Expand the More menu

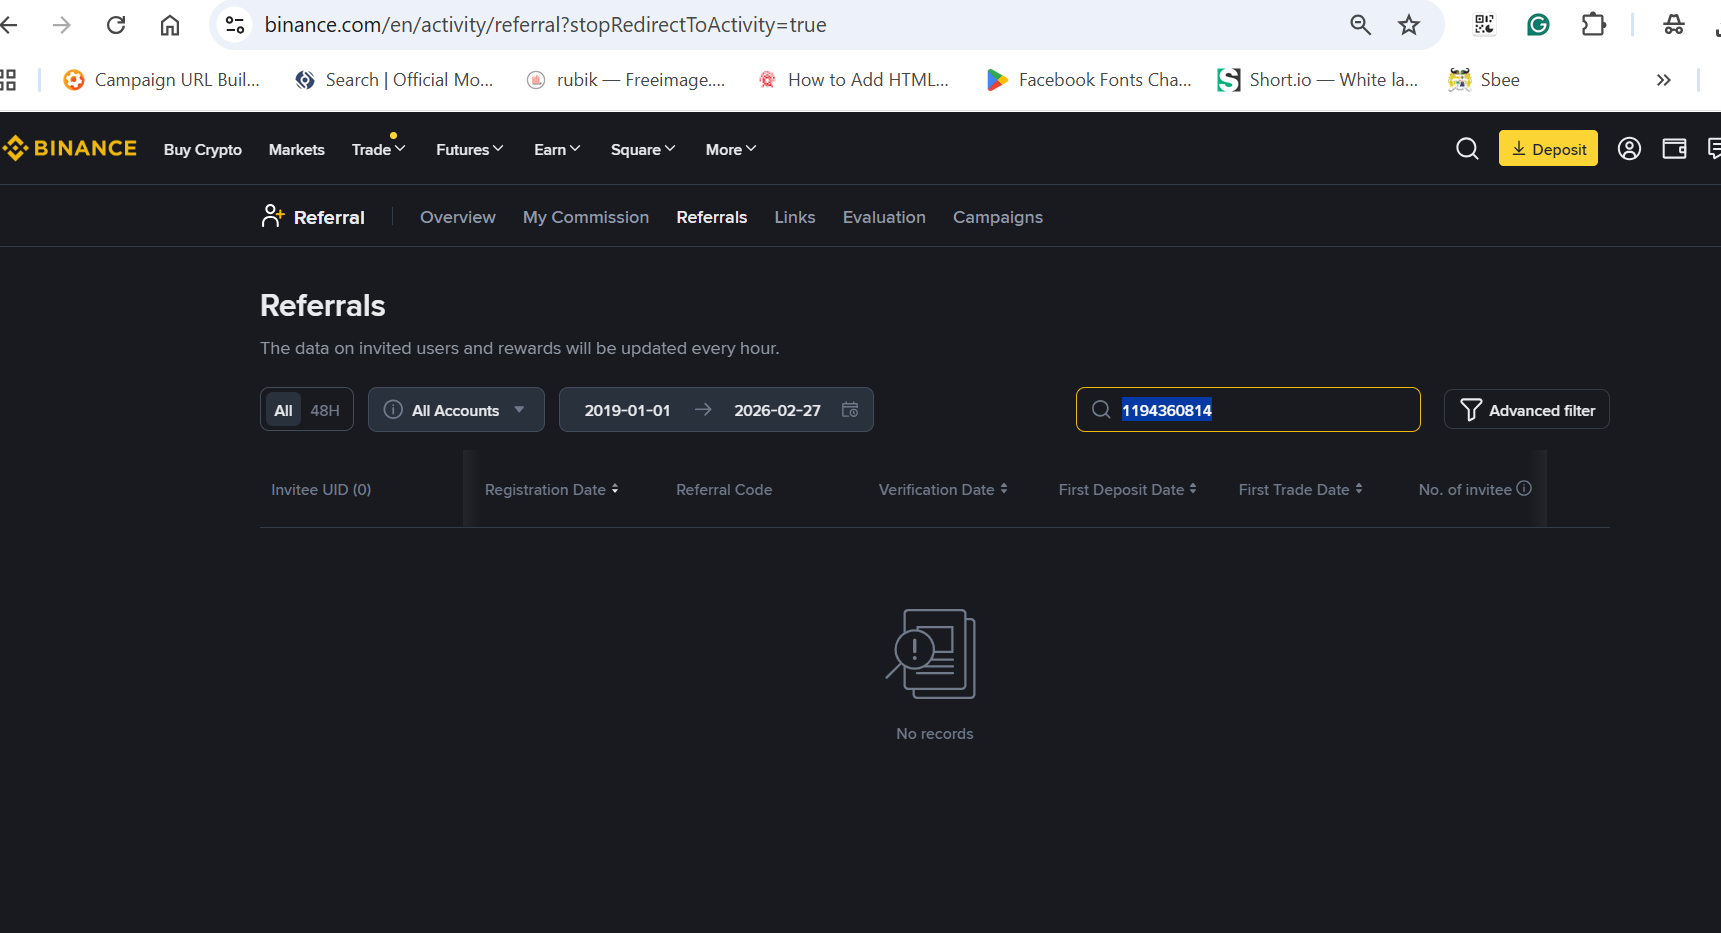pos(731,150)
